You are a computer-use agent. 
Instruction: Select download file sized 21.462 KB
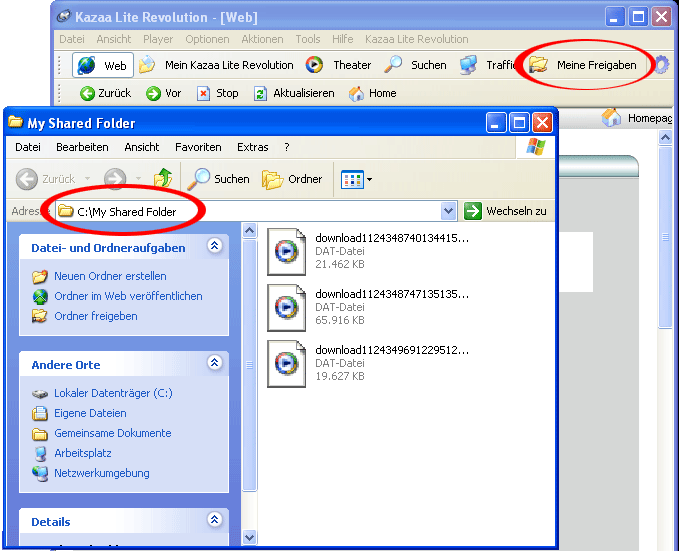point(368,251)
